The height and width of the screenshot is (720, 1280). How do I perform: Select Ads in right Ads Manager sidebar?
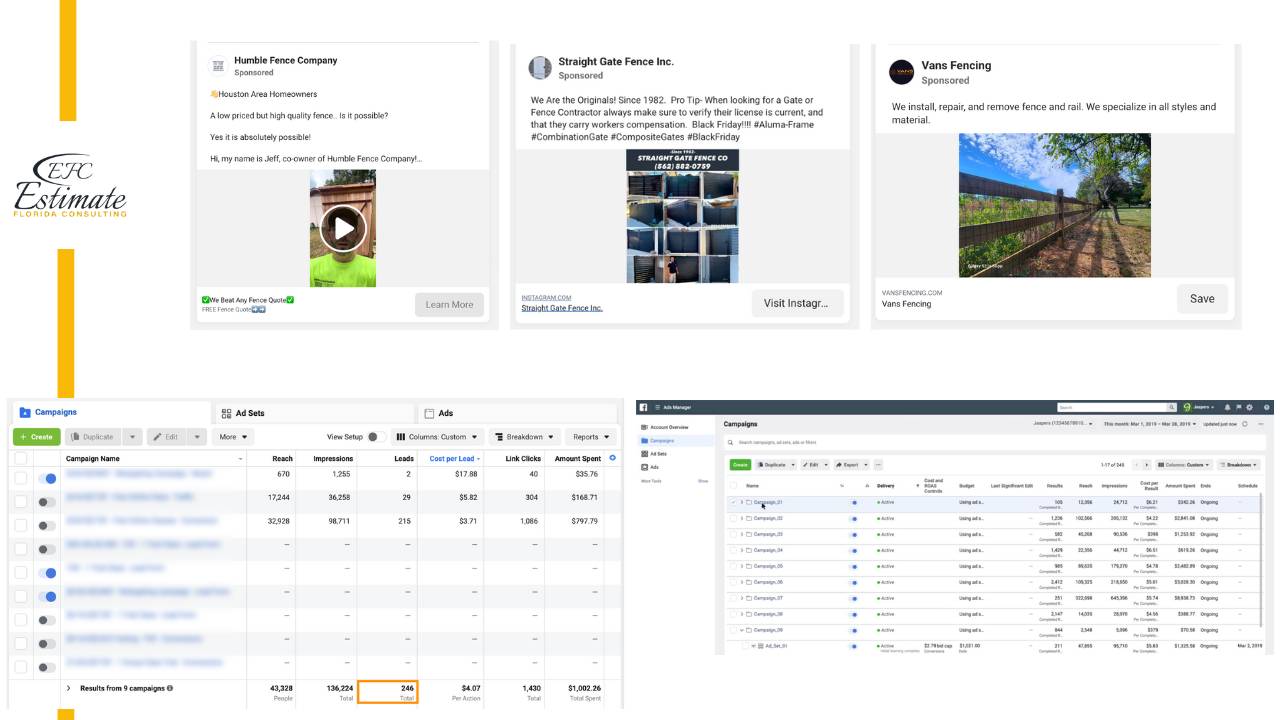tap(649, 467)
